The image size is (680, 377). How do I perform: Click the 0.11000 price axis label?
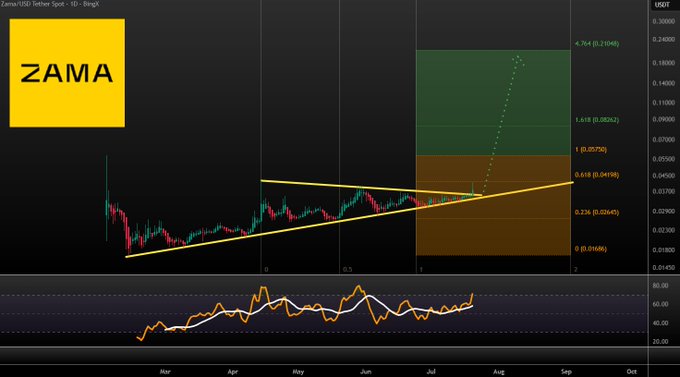pyautogui.click(x=664, y=103)
